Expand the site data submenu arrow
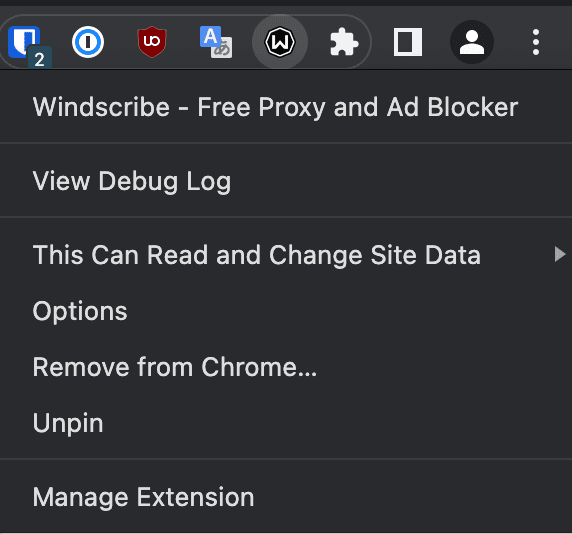572x534 pixels. (x=560, y=254)
